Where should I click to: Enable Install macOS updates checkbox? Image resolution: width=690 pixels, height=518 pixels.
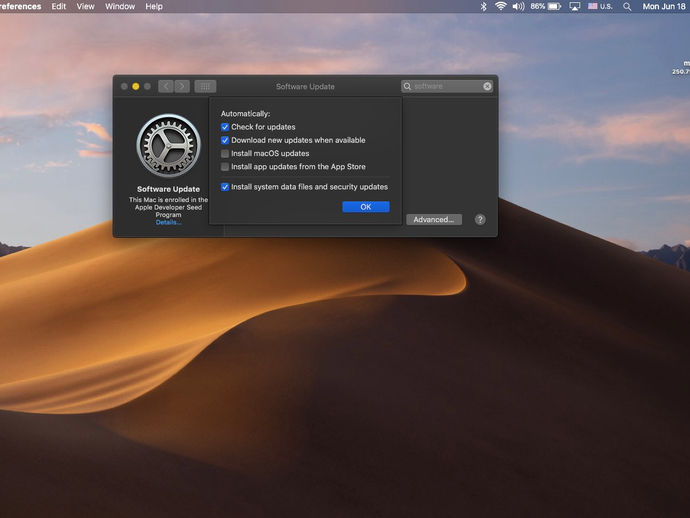pyautogui.click(x=225, y=154)
